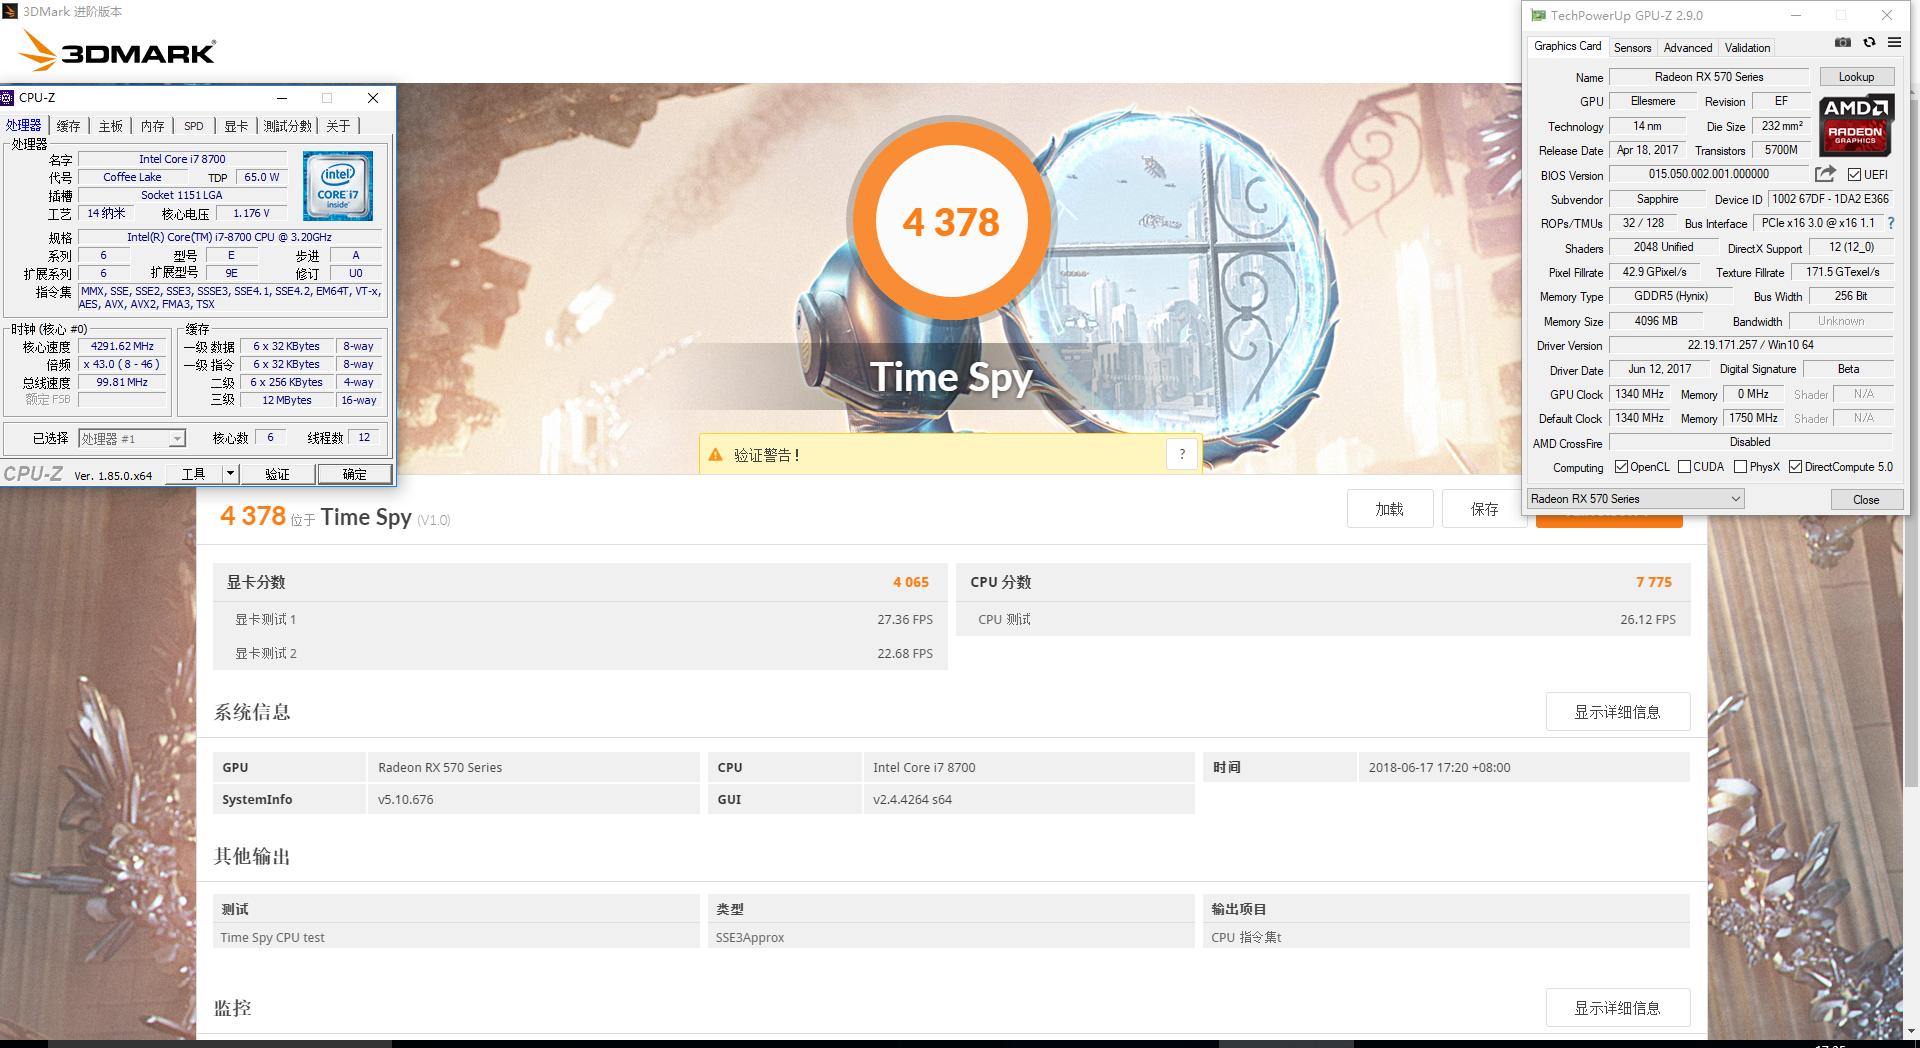Toggle the DirectCompute 5.0 checkbox
1920x1048 pixels.
[1796, 467]
